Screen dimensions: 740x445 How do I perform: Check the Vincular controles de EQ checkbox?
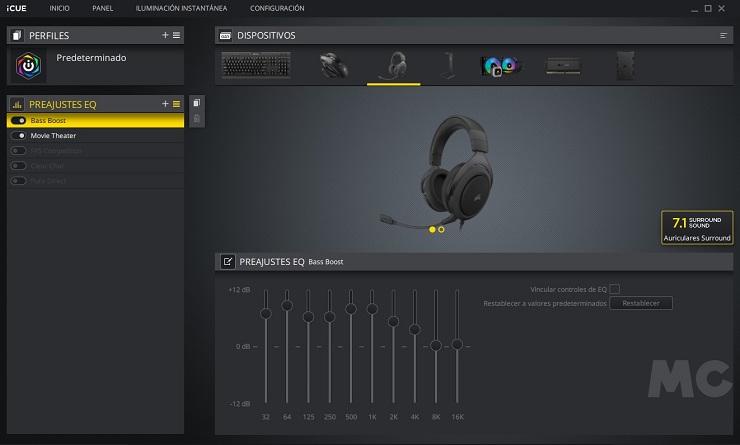pyautogui.click(x=615, y=289)
